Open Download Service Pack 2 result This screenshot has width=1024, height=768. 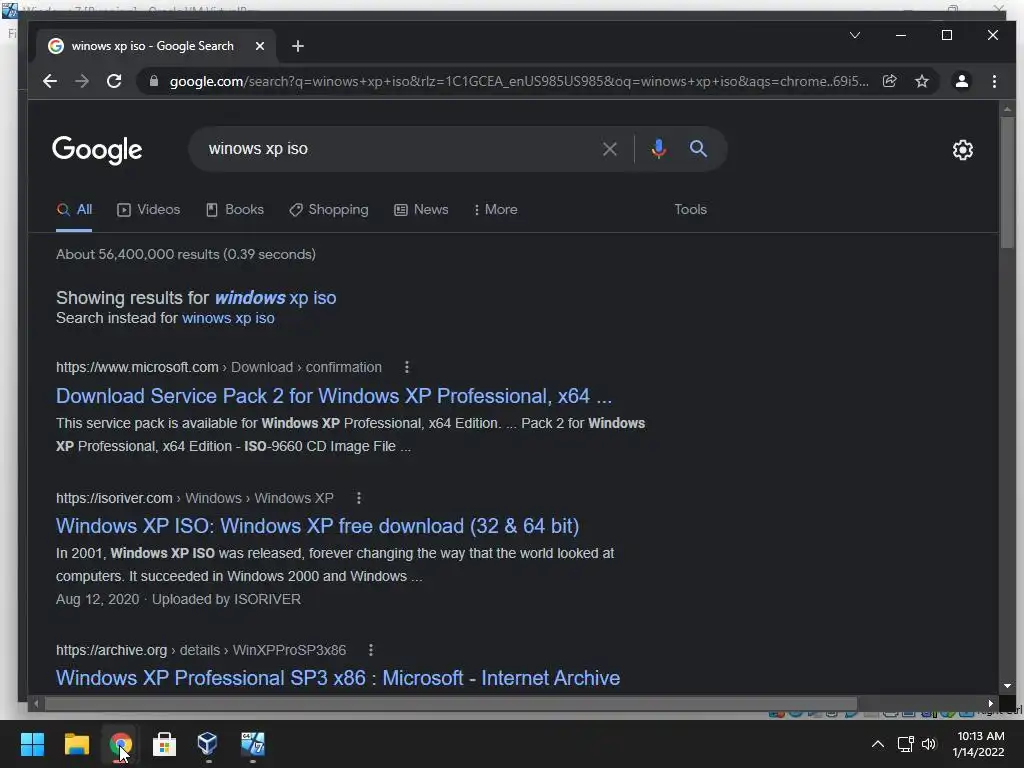coord(334,396)
